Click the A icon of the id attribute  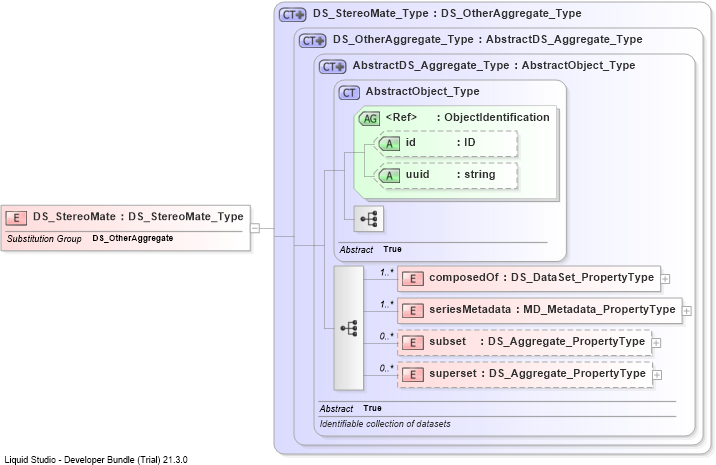[389, 144]
